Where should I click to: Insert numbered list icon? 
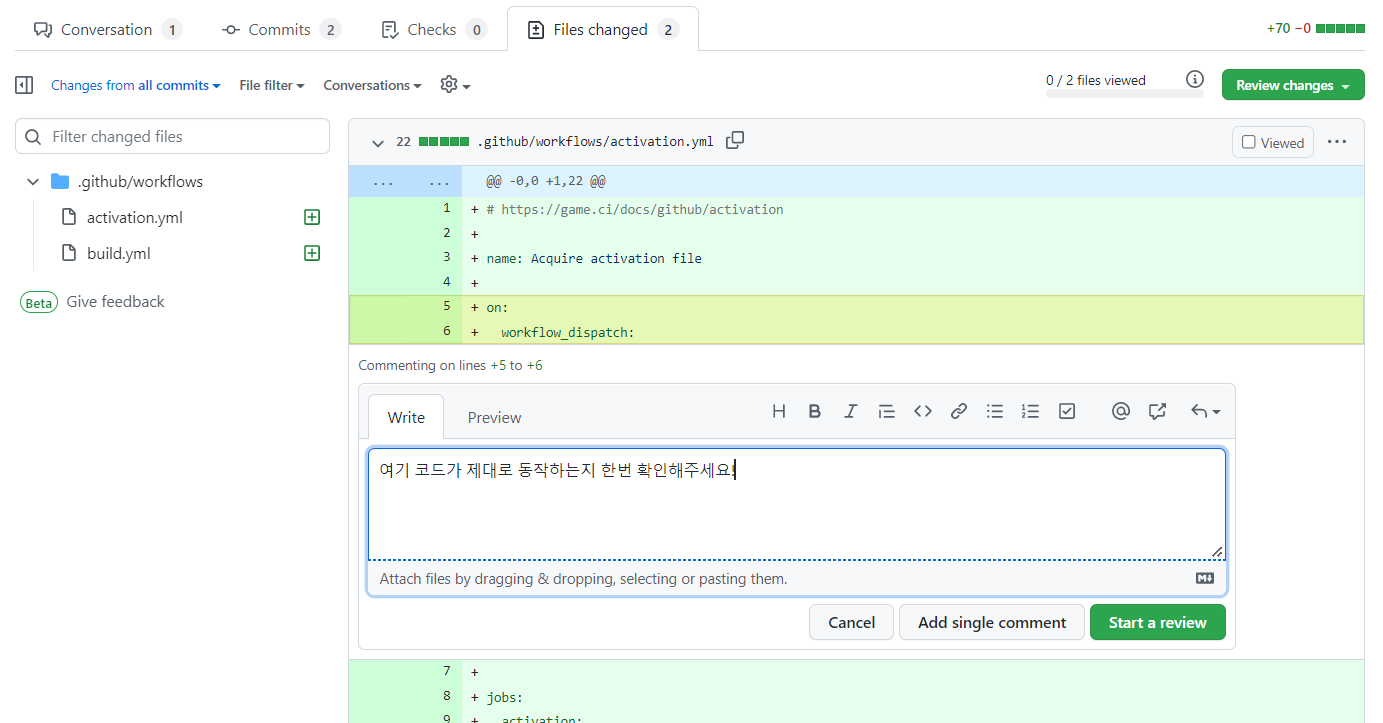(x=1031, y=411)
